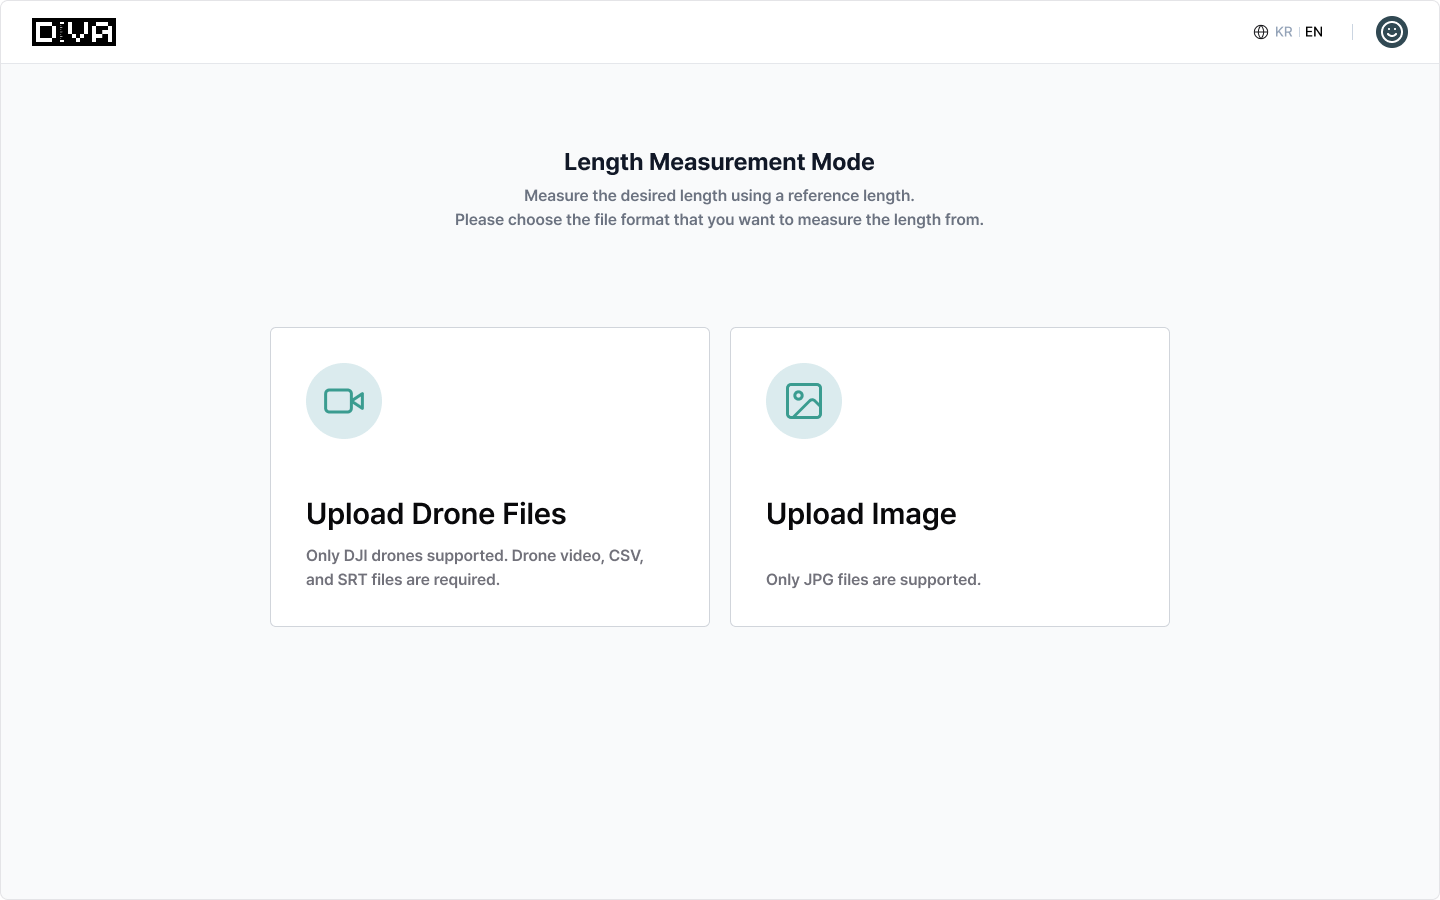The height and width of the screenshot is (900, 1440).
Task: Choose the Upload Image title
Action: point(861,514)
